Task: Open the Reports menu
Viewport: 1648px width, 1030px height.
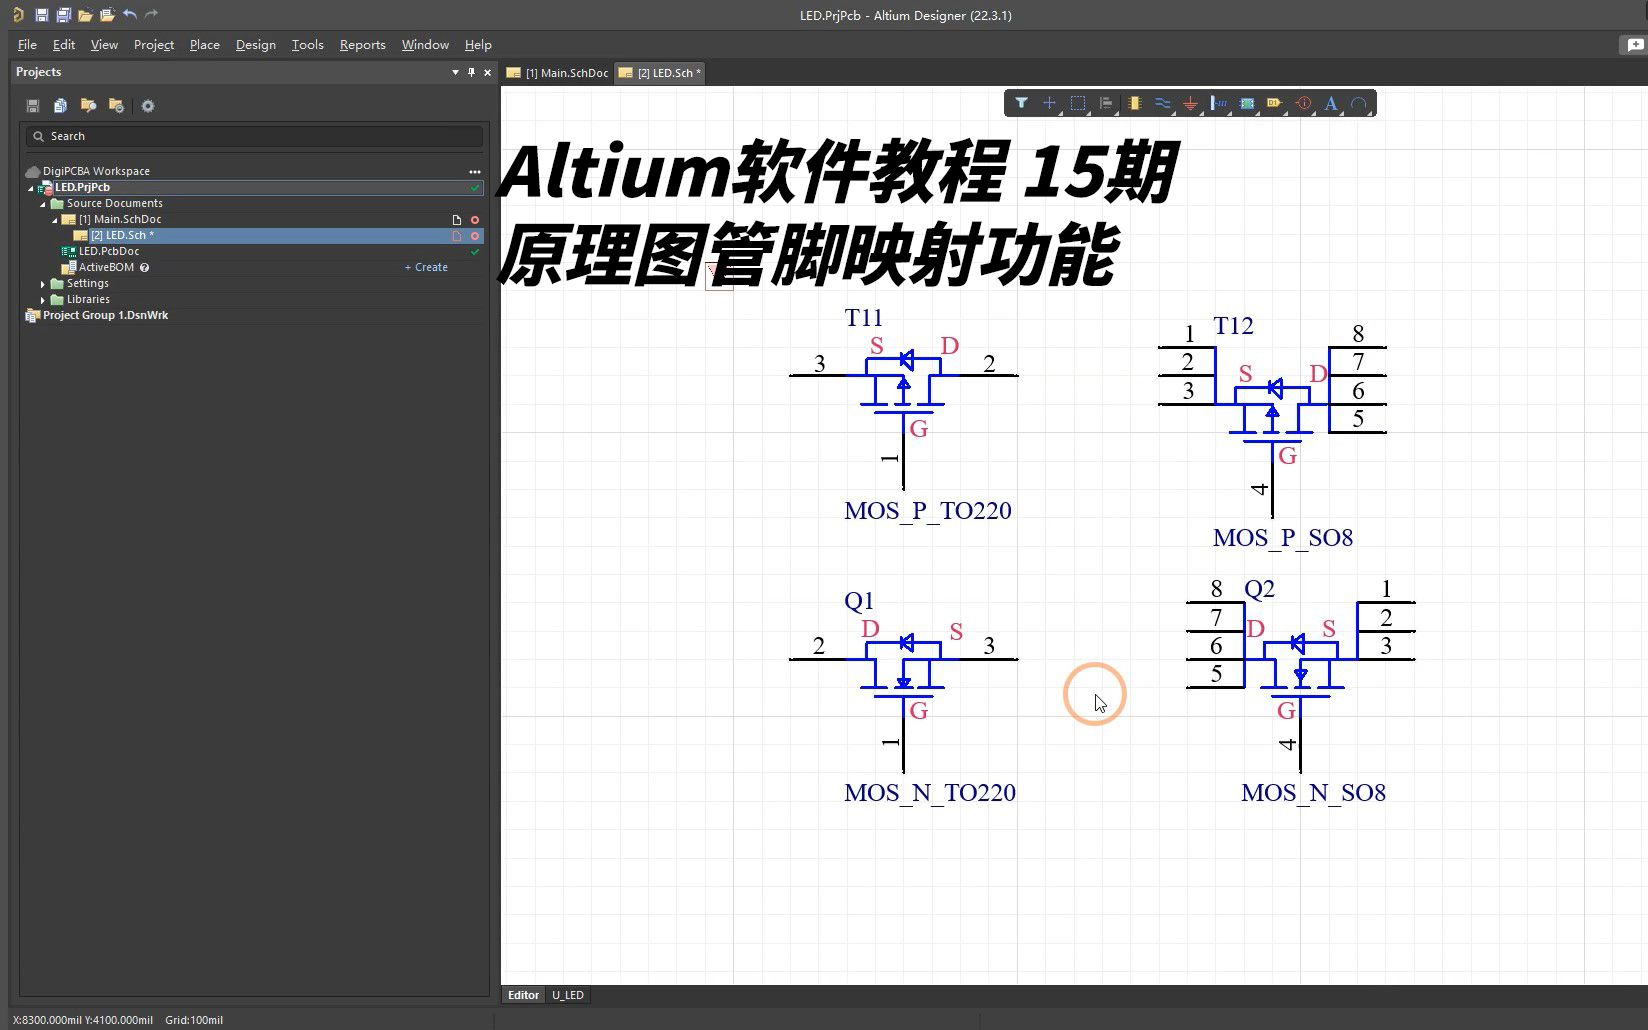Action: click(x=362, y=45)
